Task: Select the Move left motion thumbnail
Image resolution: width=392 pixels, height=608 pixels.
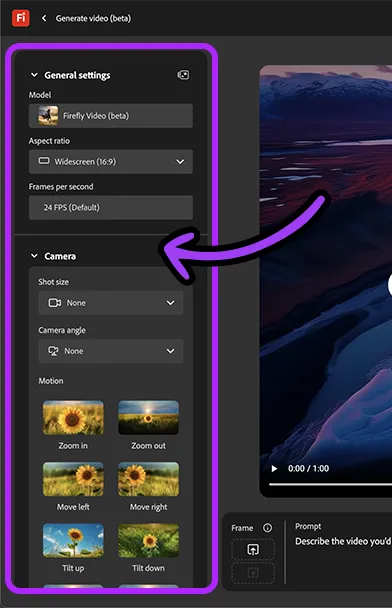Action: 73,479
